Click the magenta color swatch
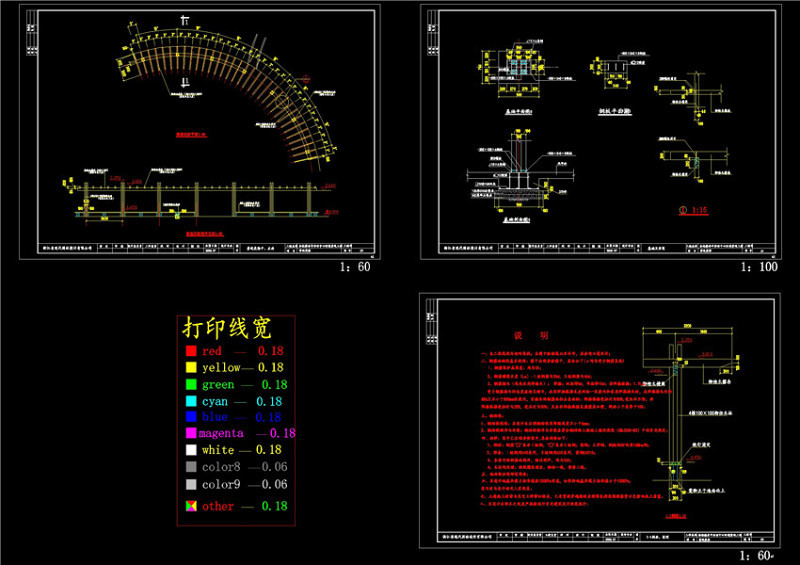800x565 pixels. [x=189, y=433]
